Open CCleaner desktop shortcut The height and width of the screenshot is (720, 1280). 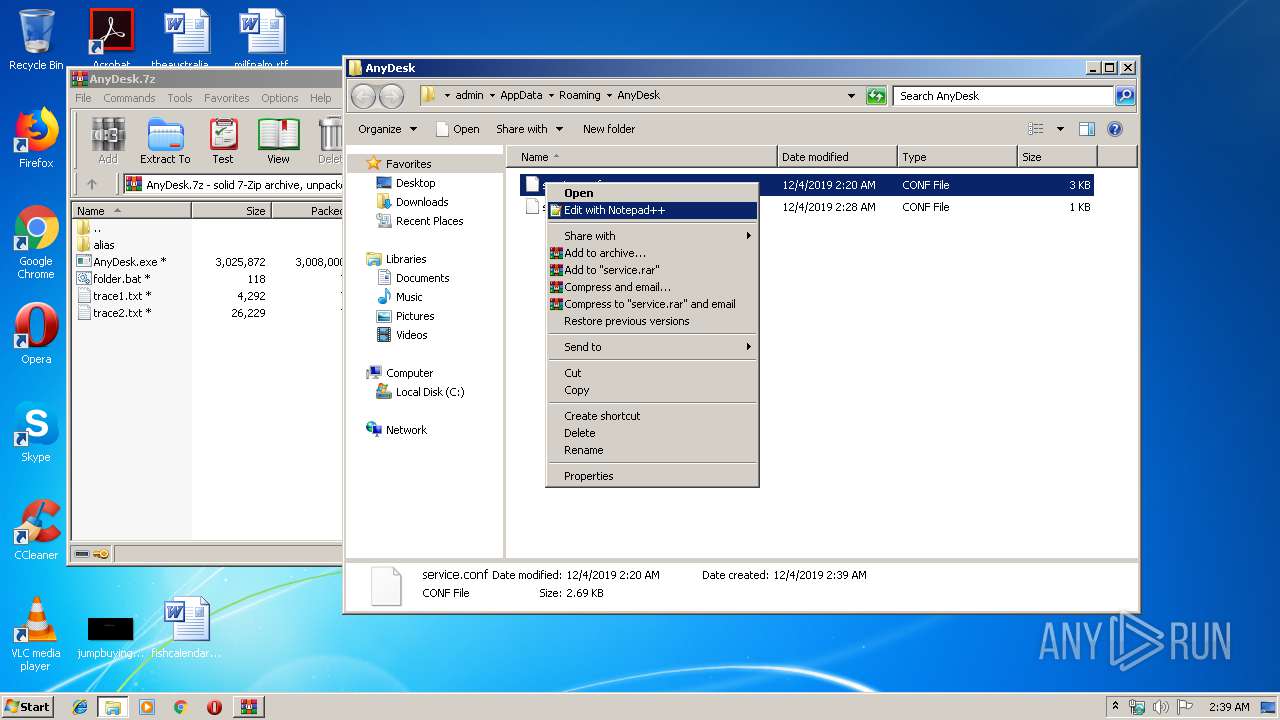[x=36, y=530]
